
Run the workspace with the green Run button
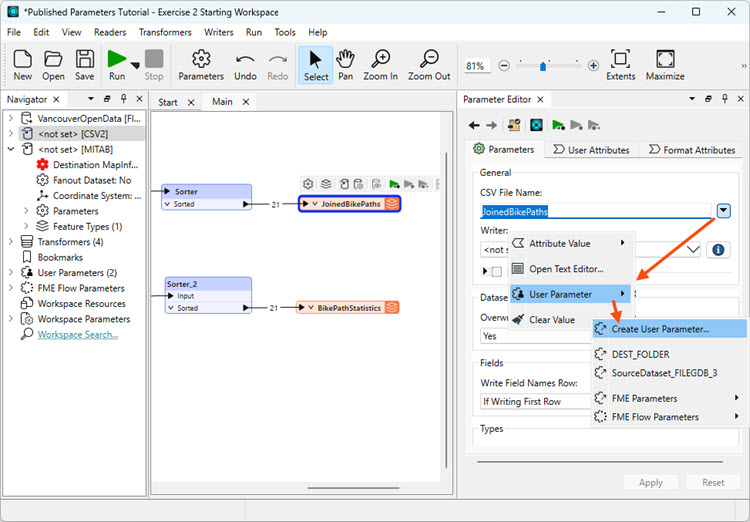tap(117, 65)
